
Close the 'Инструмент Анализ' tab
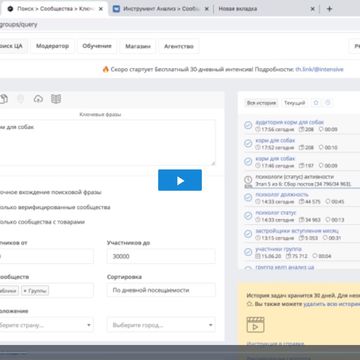pyautogui.click(x=207, y=9)
